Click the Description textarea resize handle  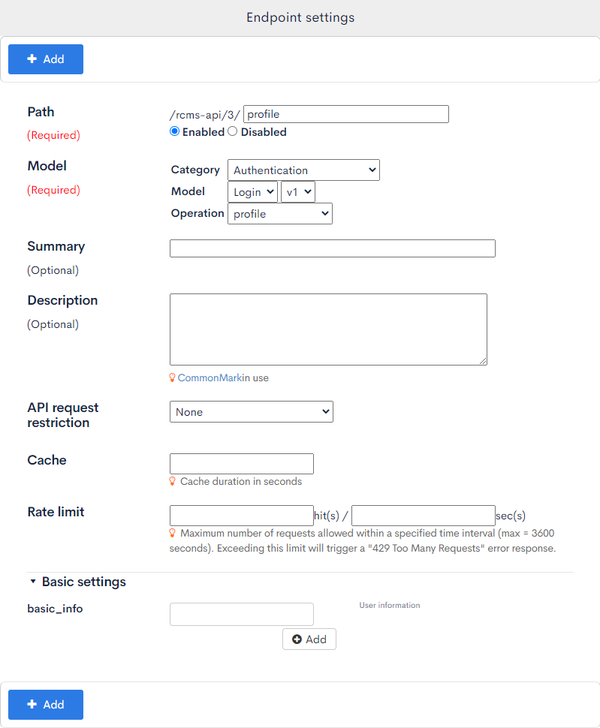tap(483, 362)
